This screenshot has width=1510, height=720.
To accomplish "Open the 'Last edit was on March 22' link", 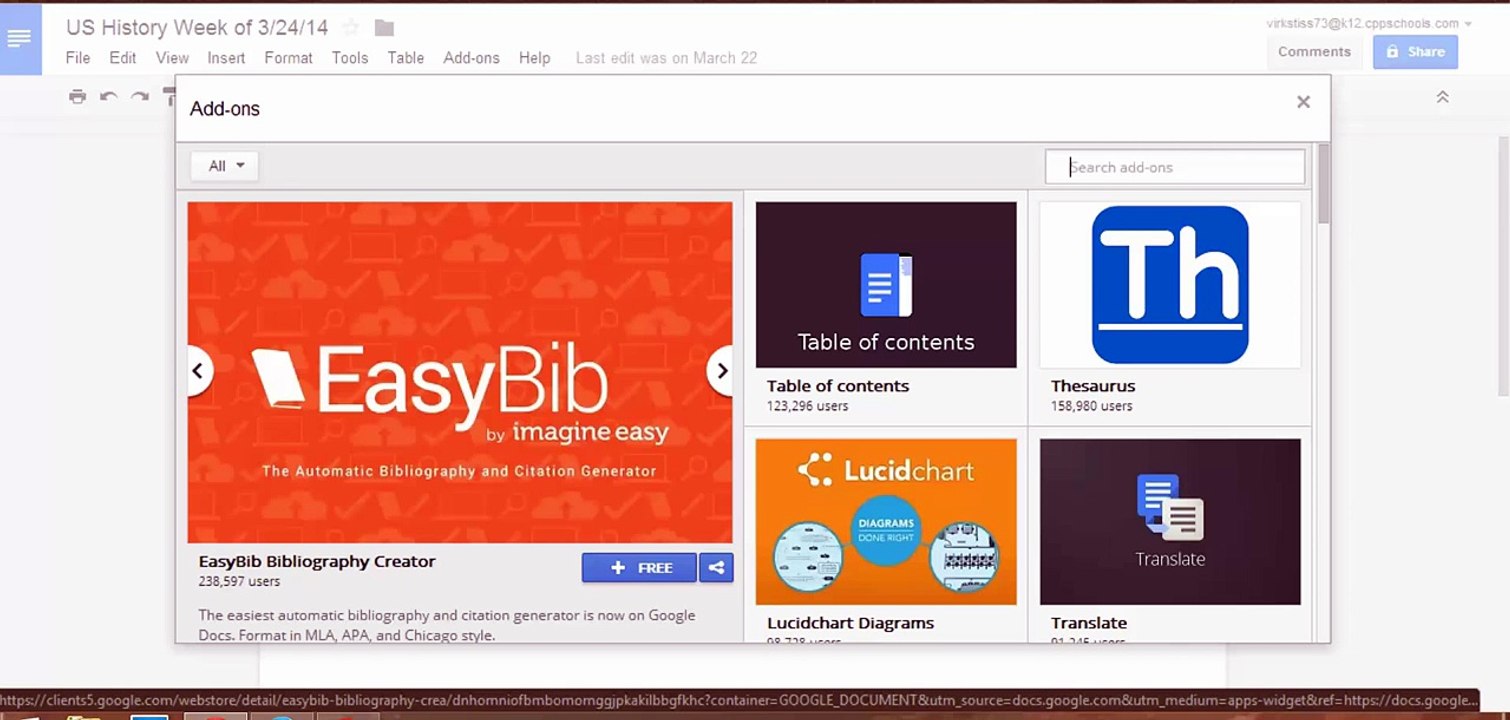I will pos(666,58).
